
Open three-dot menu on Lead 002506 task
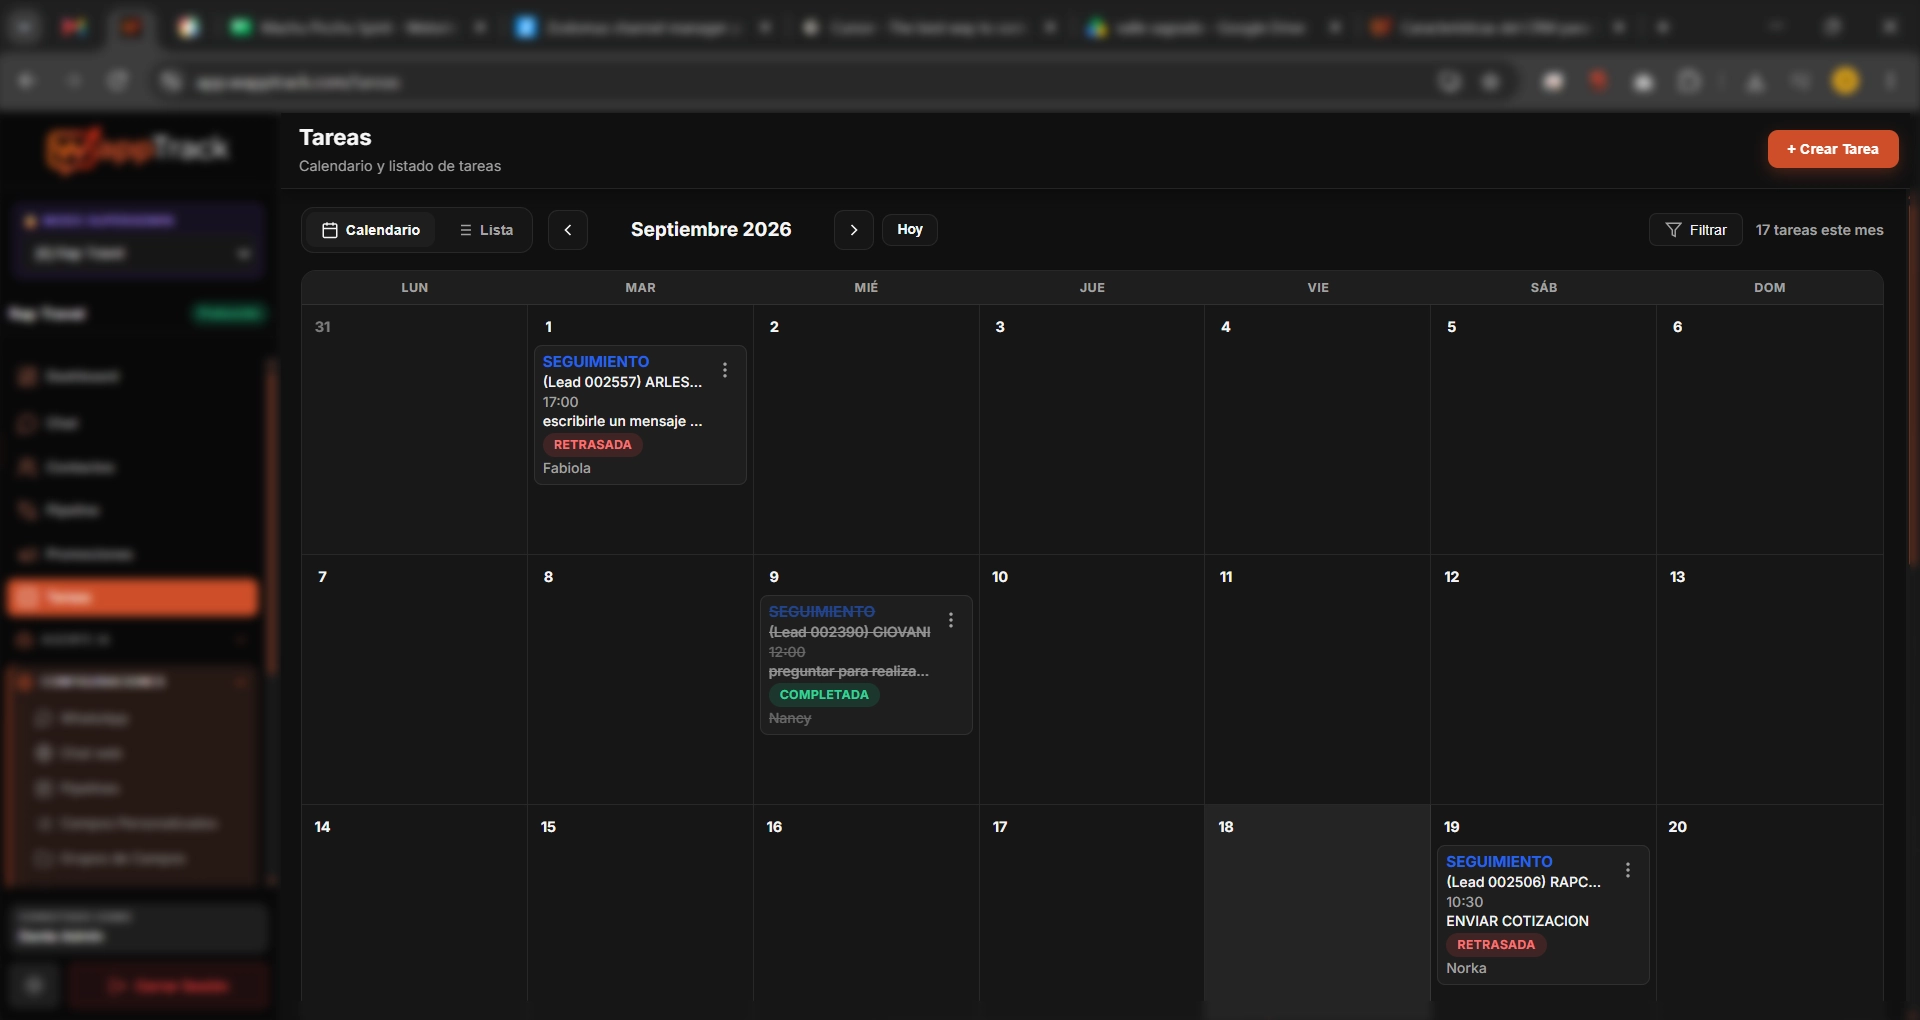pos(1628,870)
